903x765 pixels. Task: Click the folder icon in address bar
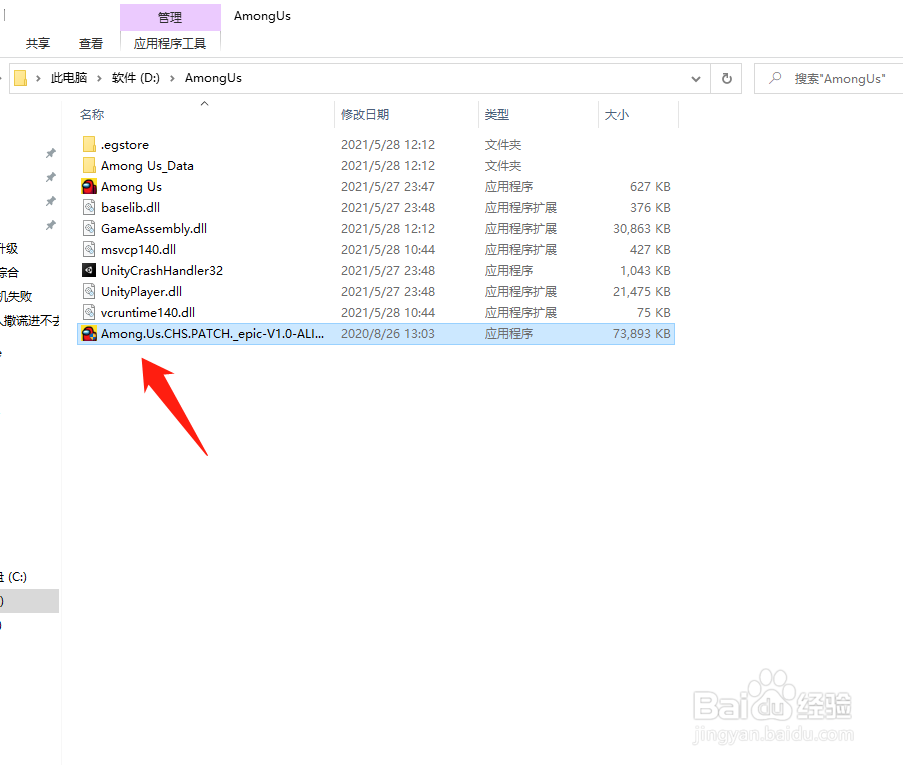(21, 78)
